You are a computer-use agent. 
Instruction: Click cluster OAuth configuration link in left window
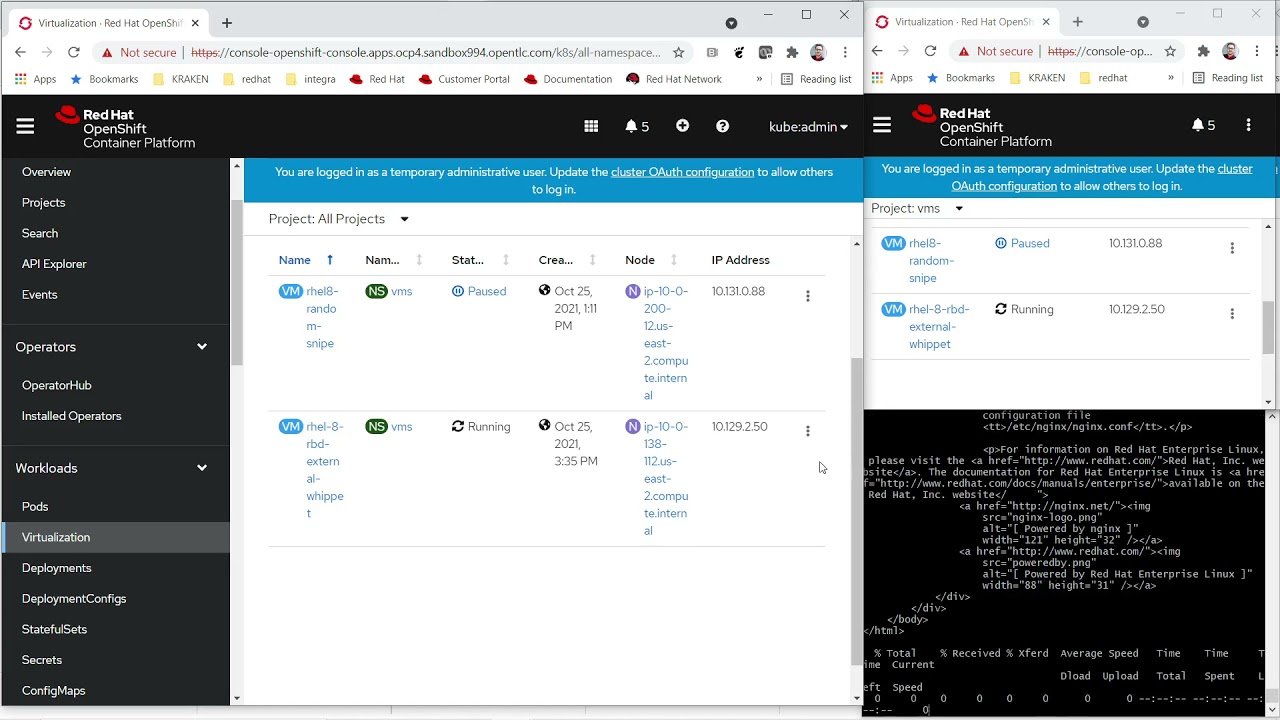[682, 172]
